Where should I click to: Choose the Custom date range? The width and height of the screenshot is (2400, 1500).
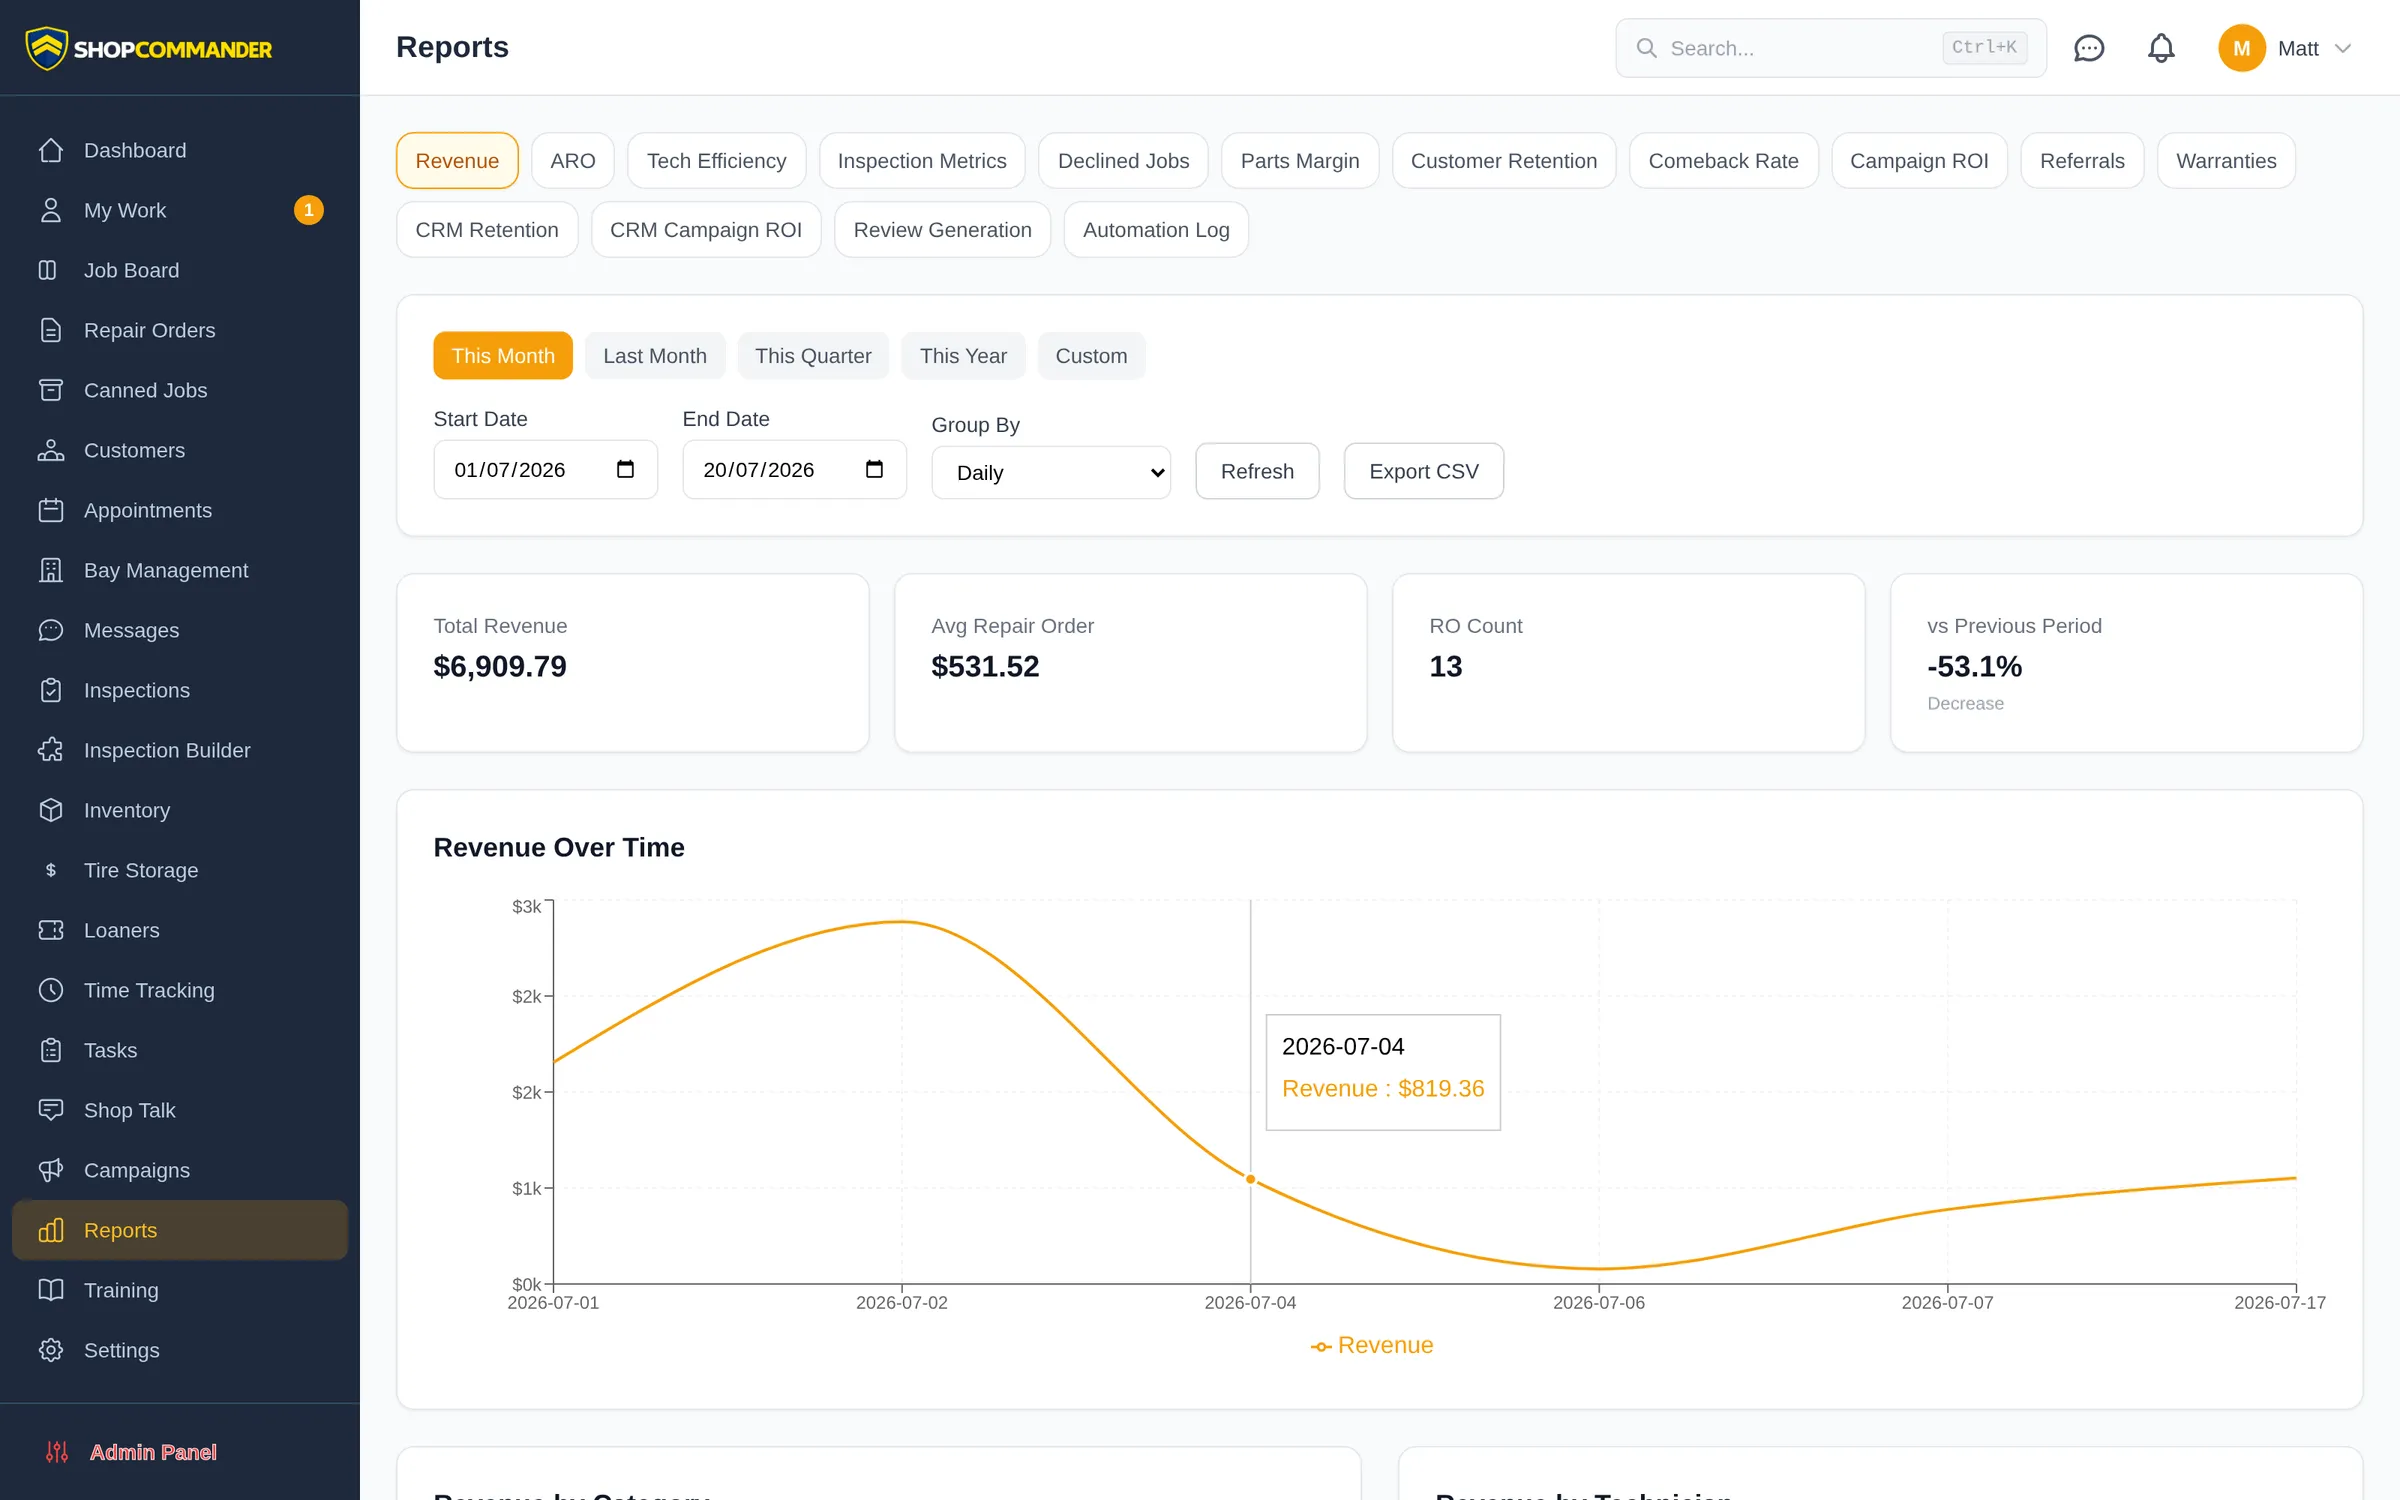(x=1091, y=356)
